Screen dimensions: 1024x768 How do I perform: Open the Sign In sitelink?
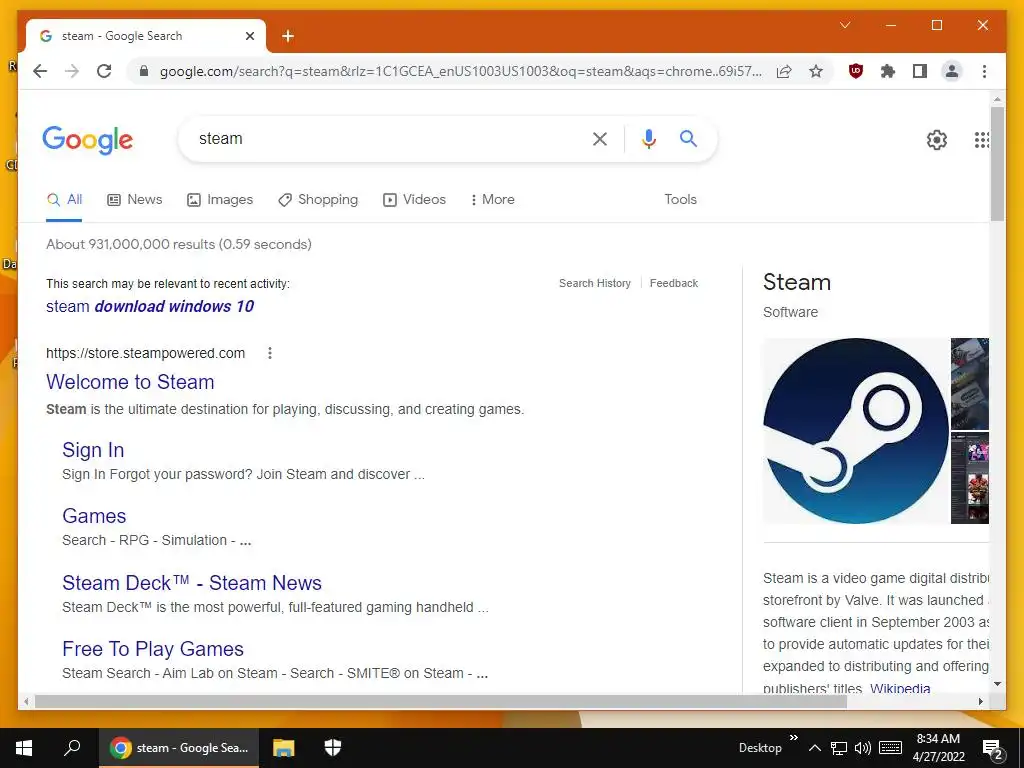93,450
